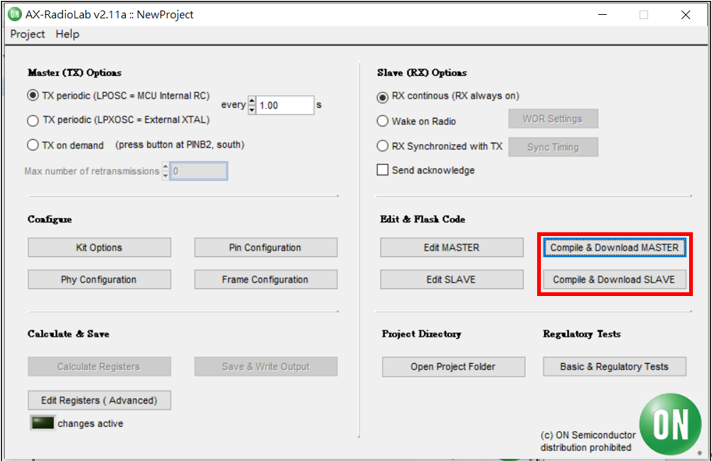This screenshot has width=712, height=461.
Task: Select RX continous (RX always on)
Action: tap(383, 97)
